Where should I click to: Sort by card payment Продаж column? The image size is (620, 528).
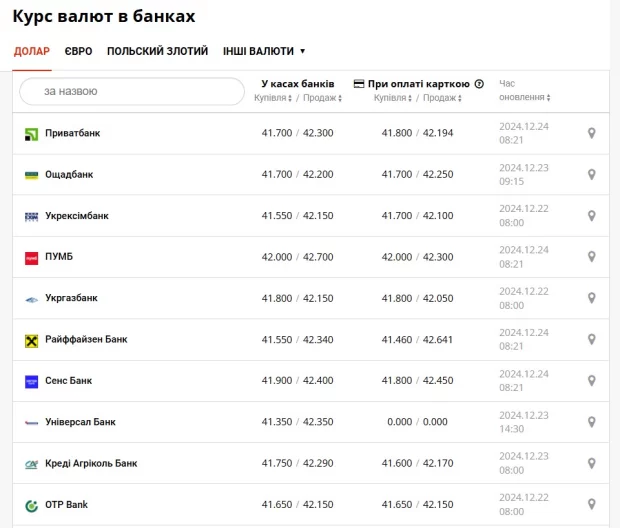click(x=440, y=98)
